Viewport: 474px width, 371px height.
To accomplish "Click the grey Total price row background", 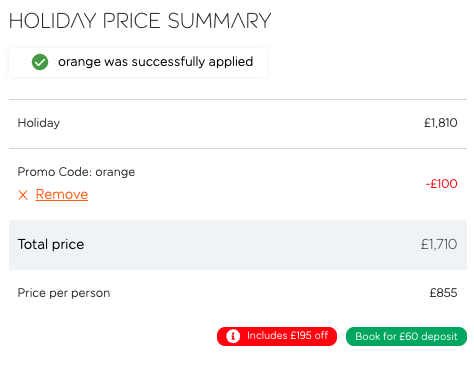I will 238,245.
